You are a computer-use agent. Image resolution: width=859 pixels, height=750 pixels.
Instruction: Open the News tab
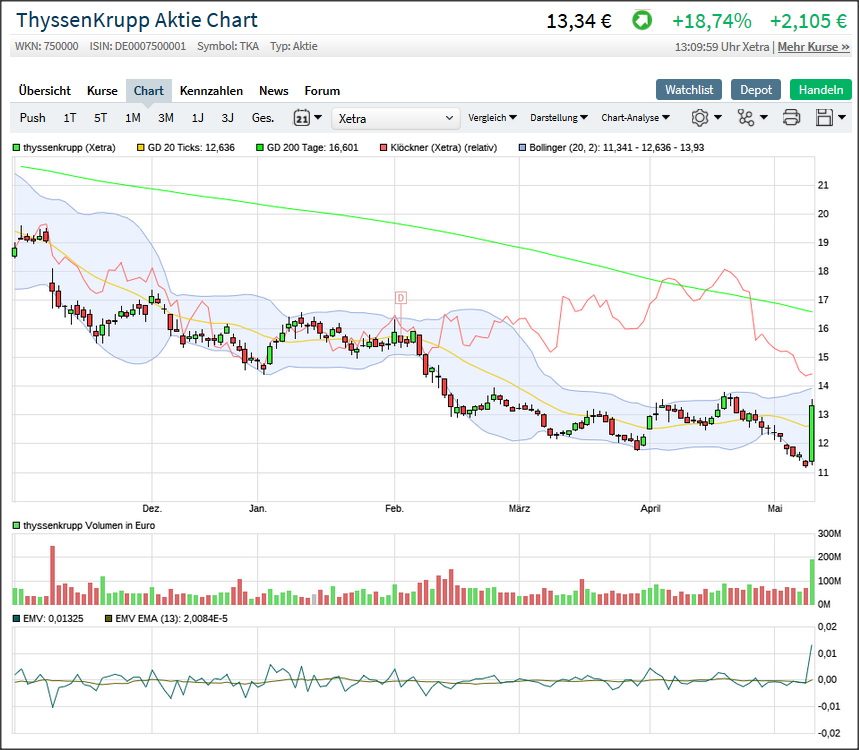click(x=273, y=91)
